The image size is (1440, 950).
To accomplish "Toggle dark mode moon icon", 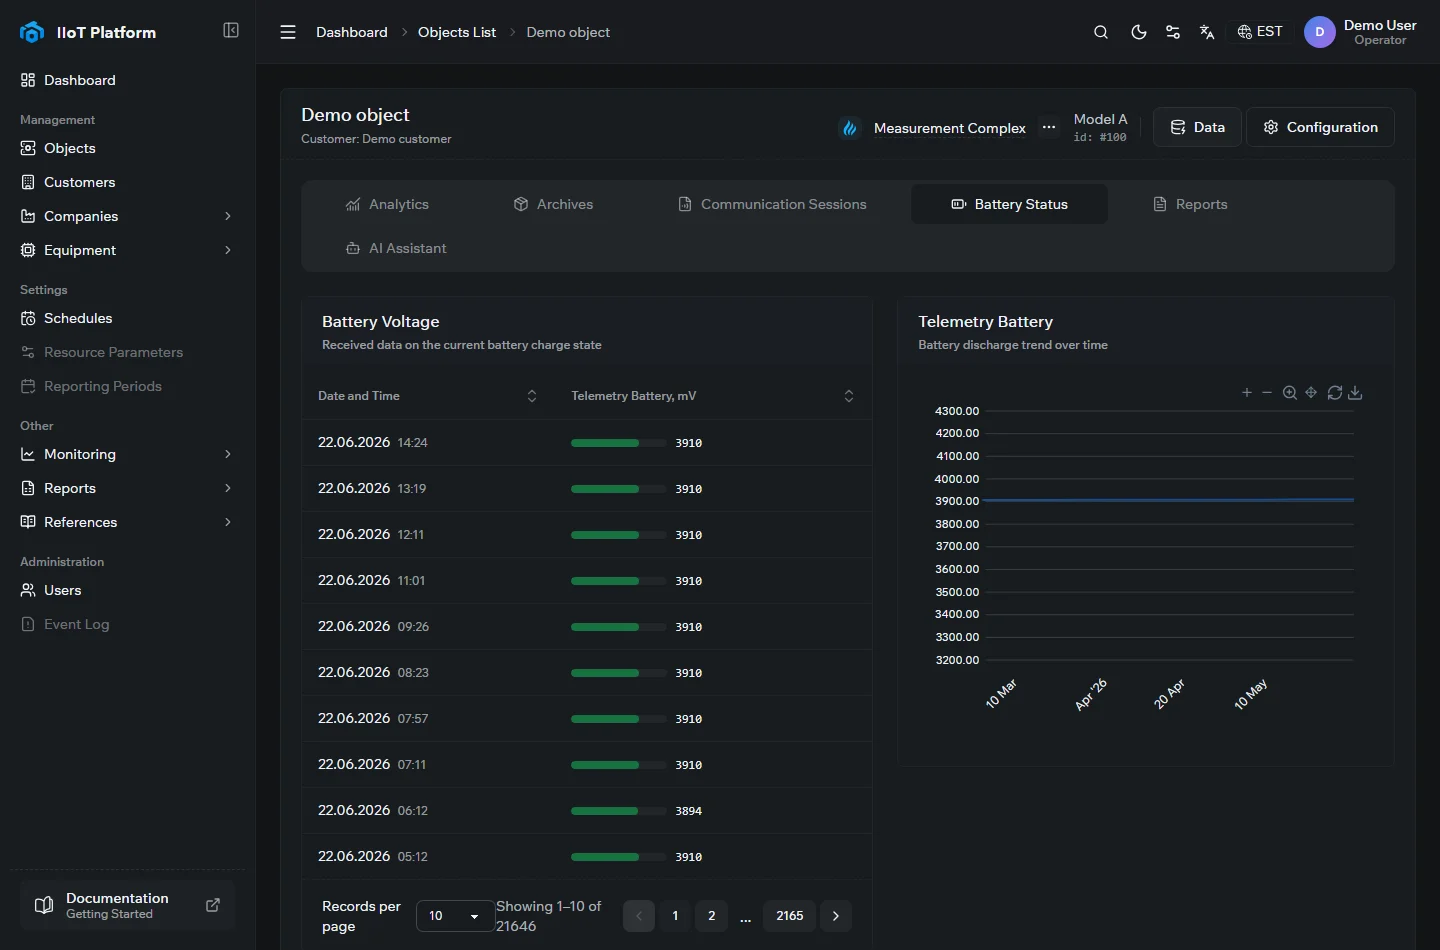I will pos(1138,32).
